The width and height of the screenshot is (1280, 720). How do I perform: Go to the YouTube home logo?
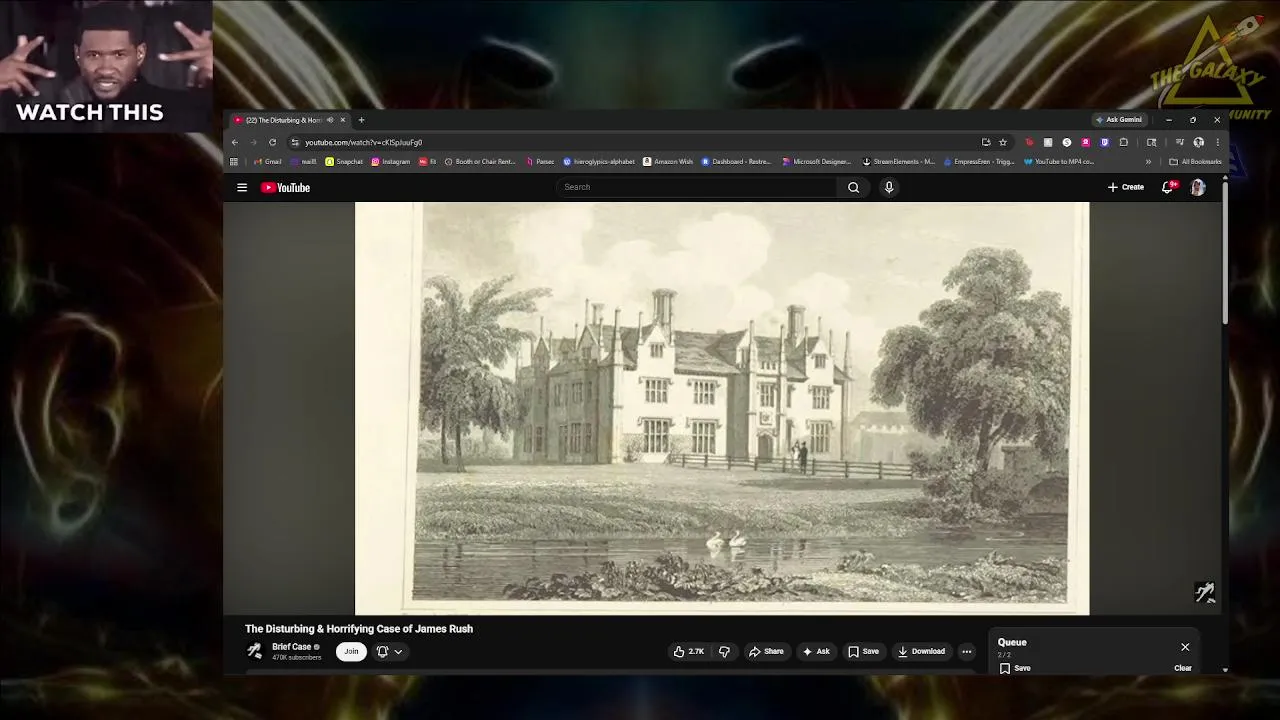click(286, 187)
